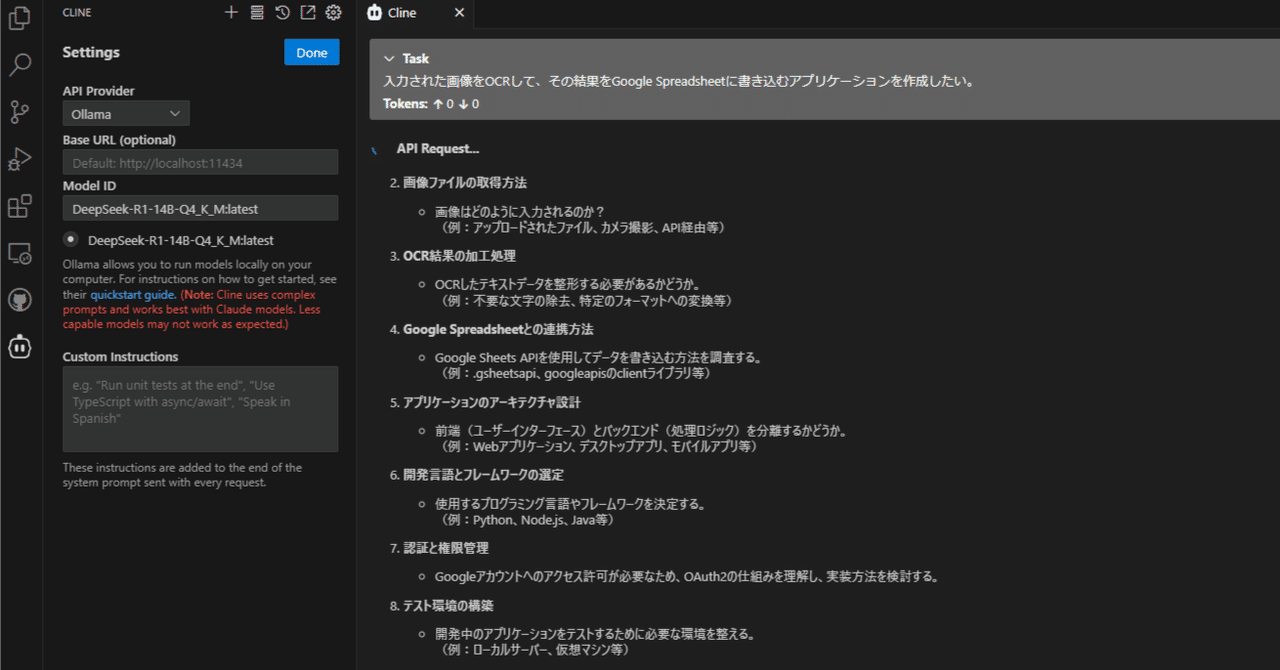Open Cline in editor popout icon
1280x670 pixels.
pos(308,13)
